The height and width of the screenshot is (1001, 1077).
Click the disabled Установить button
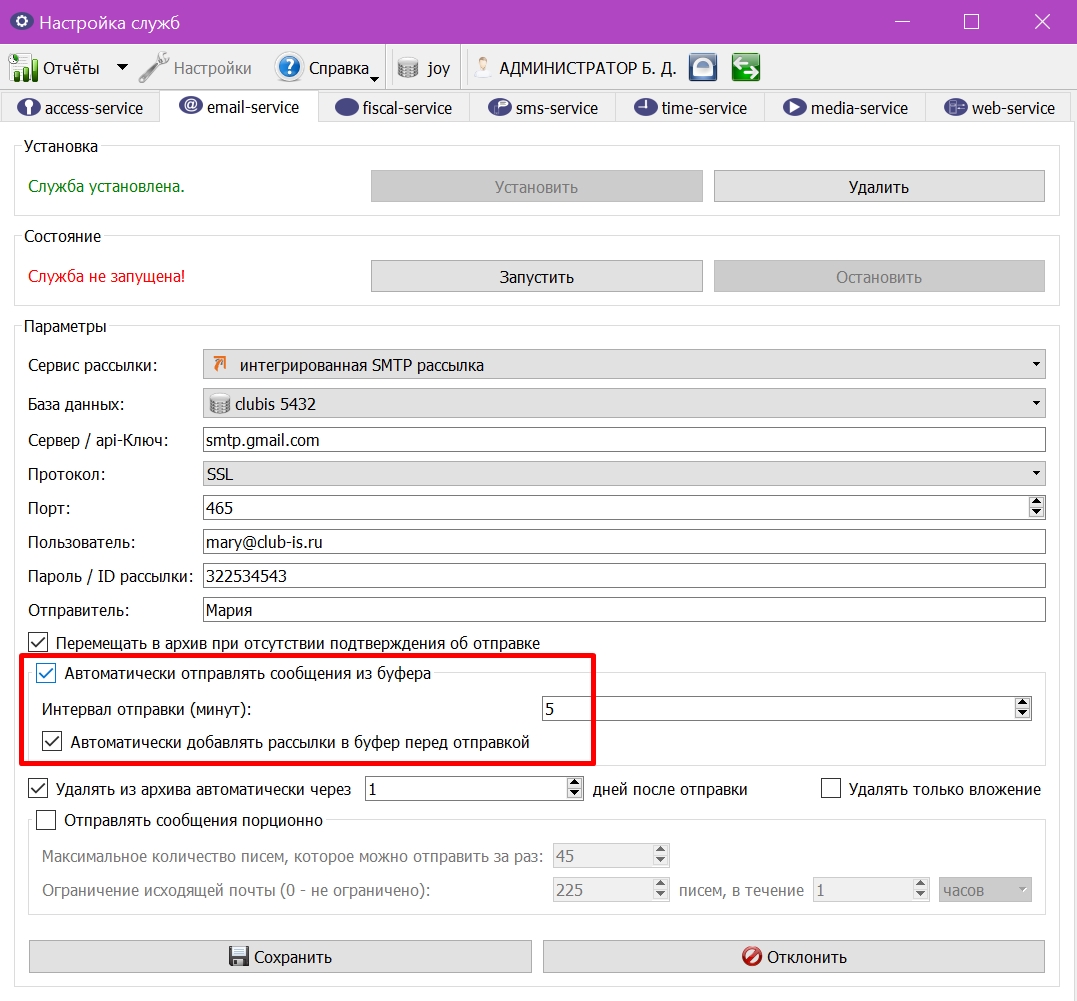[536, 187]
